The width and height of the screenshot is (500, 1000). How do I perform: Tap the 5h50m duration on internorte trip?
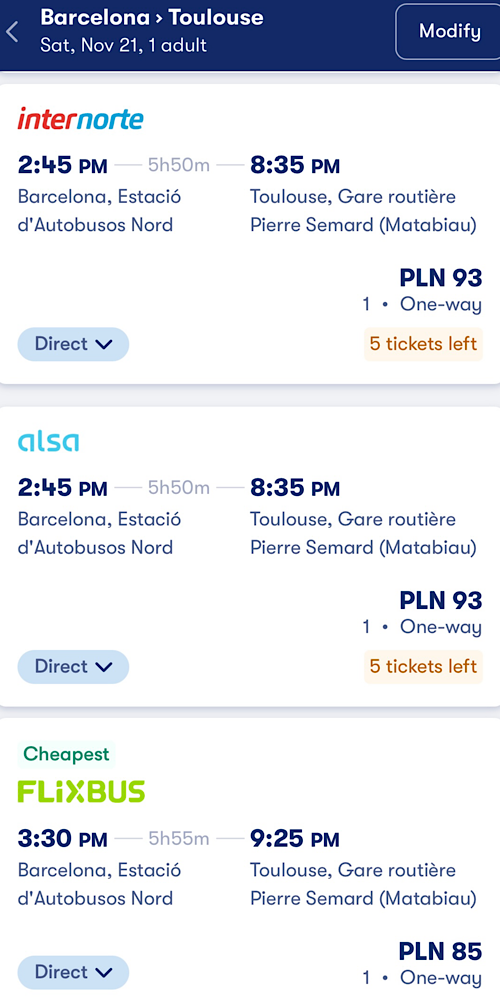pyautogui.click(x=179, y=166)
